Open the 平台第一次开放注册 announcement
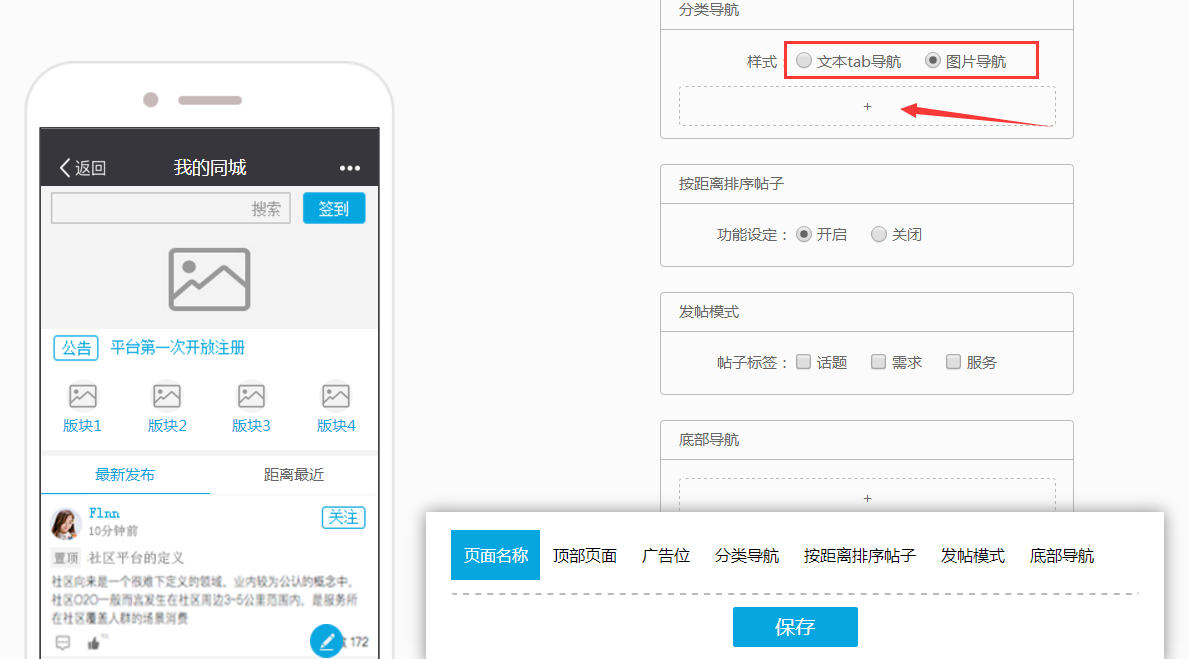1189x659 pixels. [x=177, y=347]
